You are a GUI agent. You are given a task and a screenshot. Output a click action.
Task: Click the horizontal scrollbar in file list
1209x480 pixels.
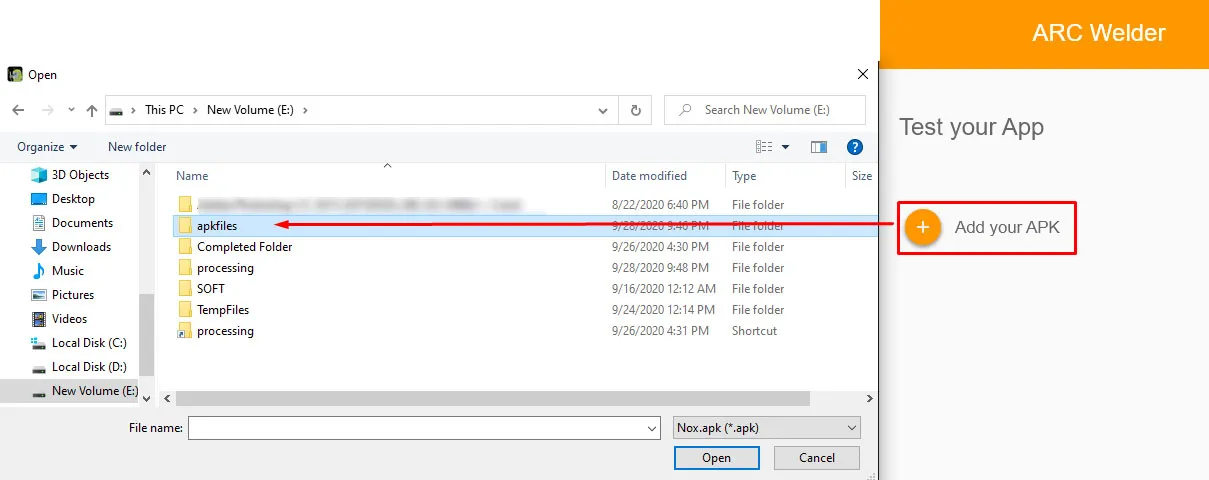pyautogui.click(x=492, y=399)
